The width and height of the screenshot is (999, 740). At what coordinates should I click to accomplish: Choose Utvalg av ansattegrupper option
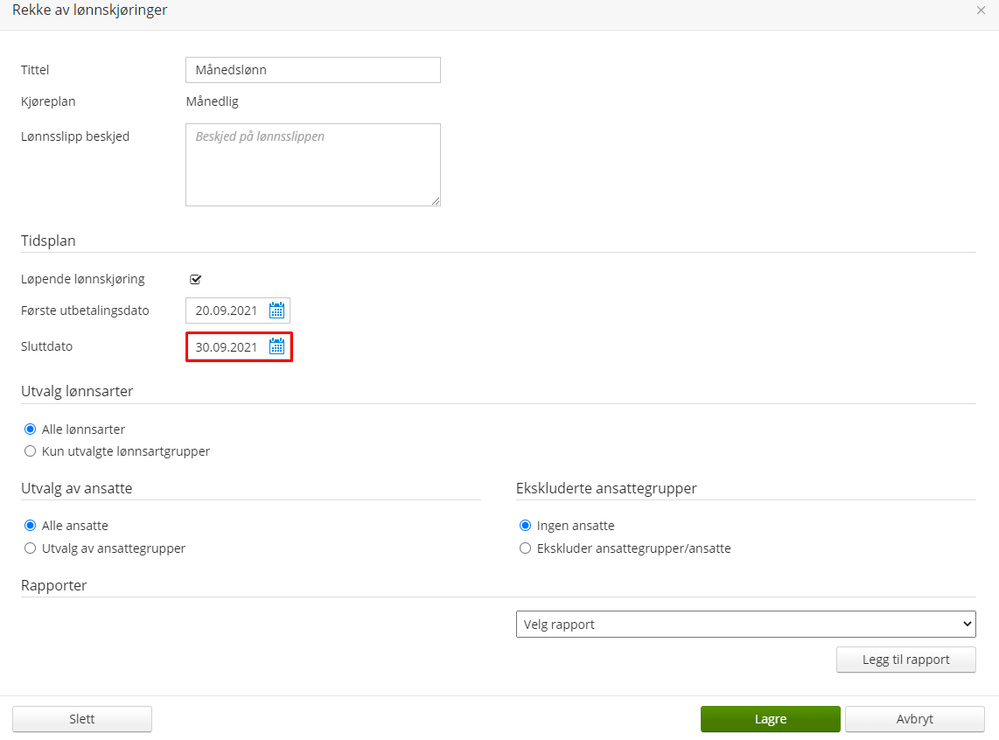pos(30,548)
